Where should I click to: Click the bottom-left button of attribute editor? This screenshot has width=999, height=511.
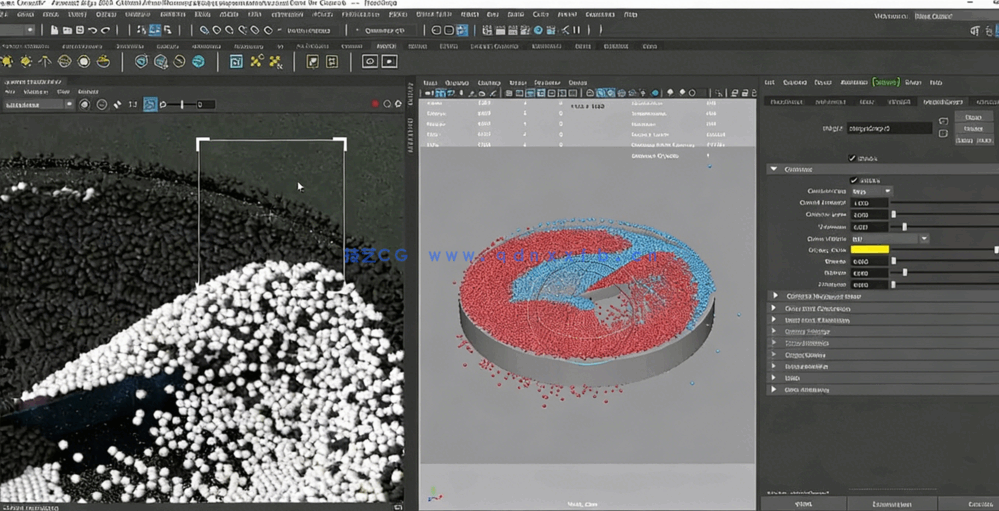[x=803, y=505]
